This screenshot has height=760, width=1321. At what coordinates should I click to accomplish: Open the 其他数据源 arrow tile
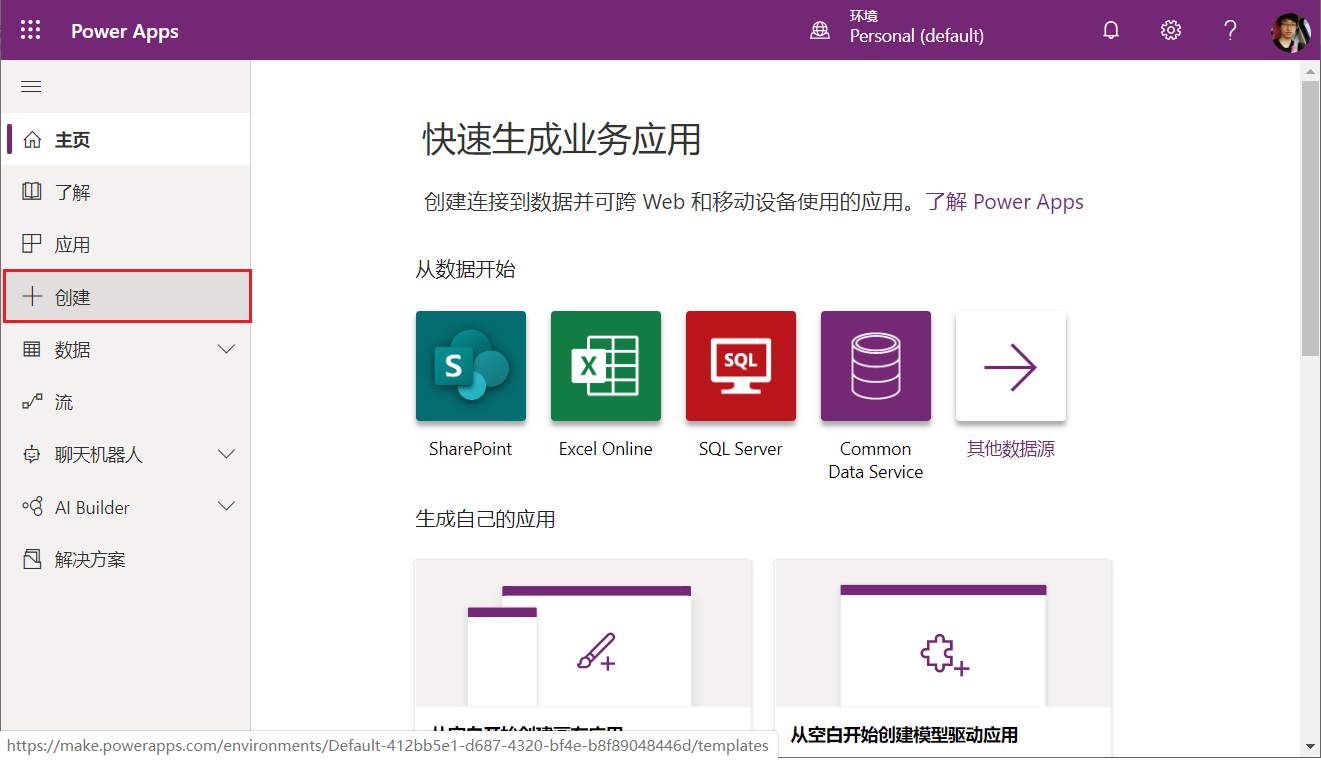[1011, 366]
